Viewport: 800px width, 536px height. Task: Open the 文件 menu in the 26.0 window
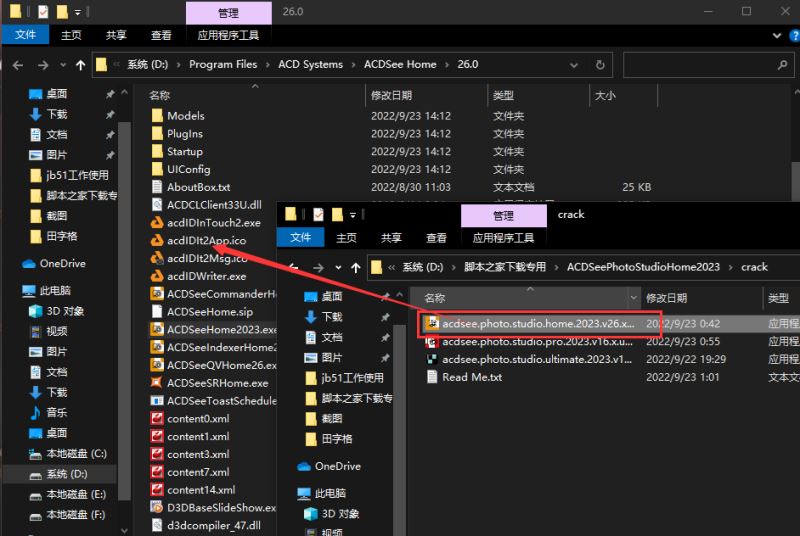point(25,35)
